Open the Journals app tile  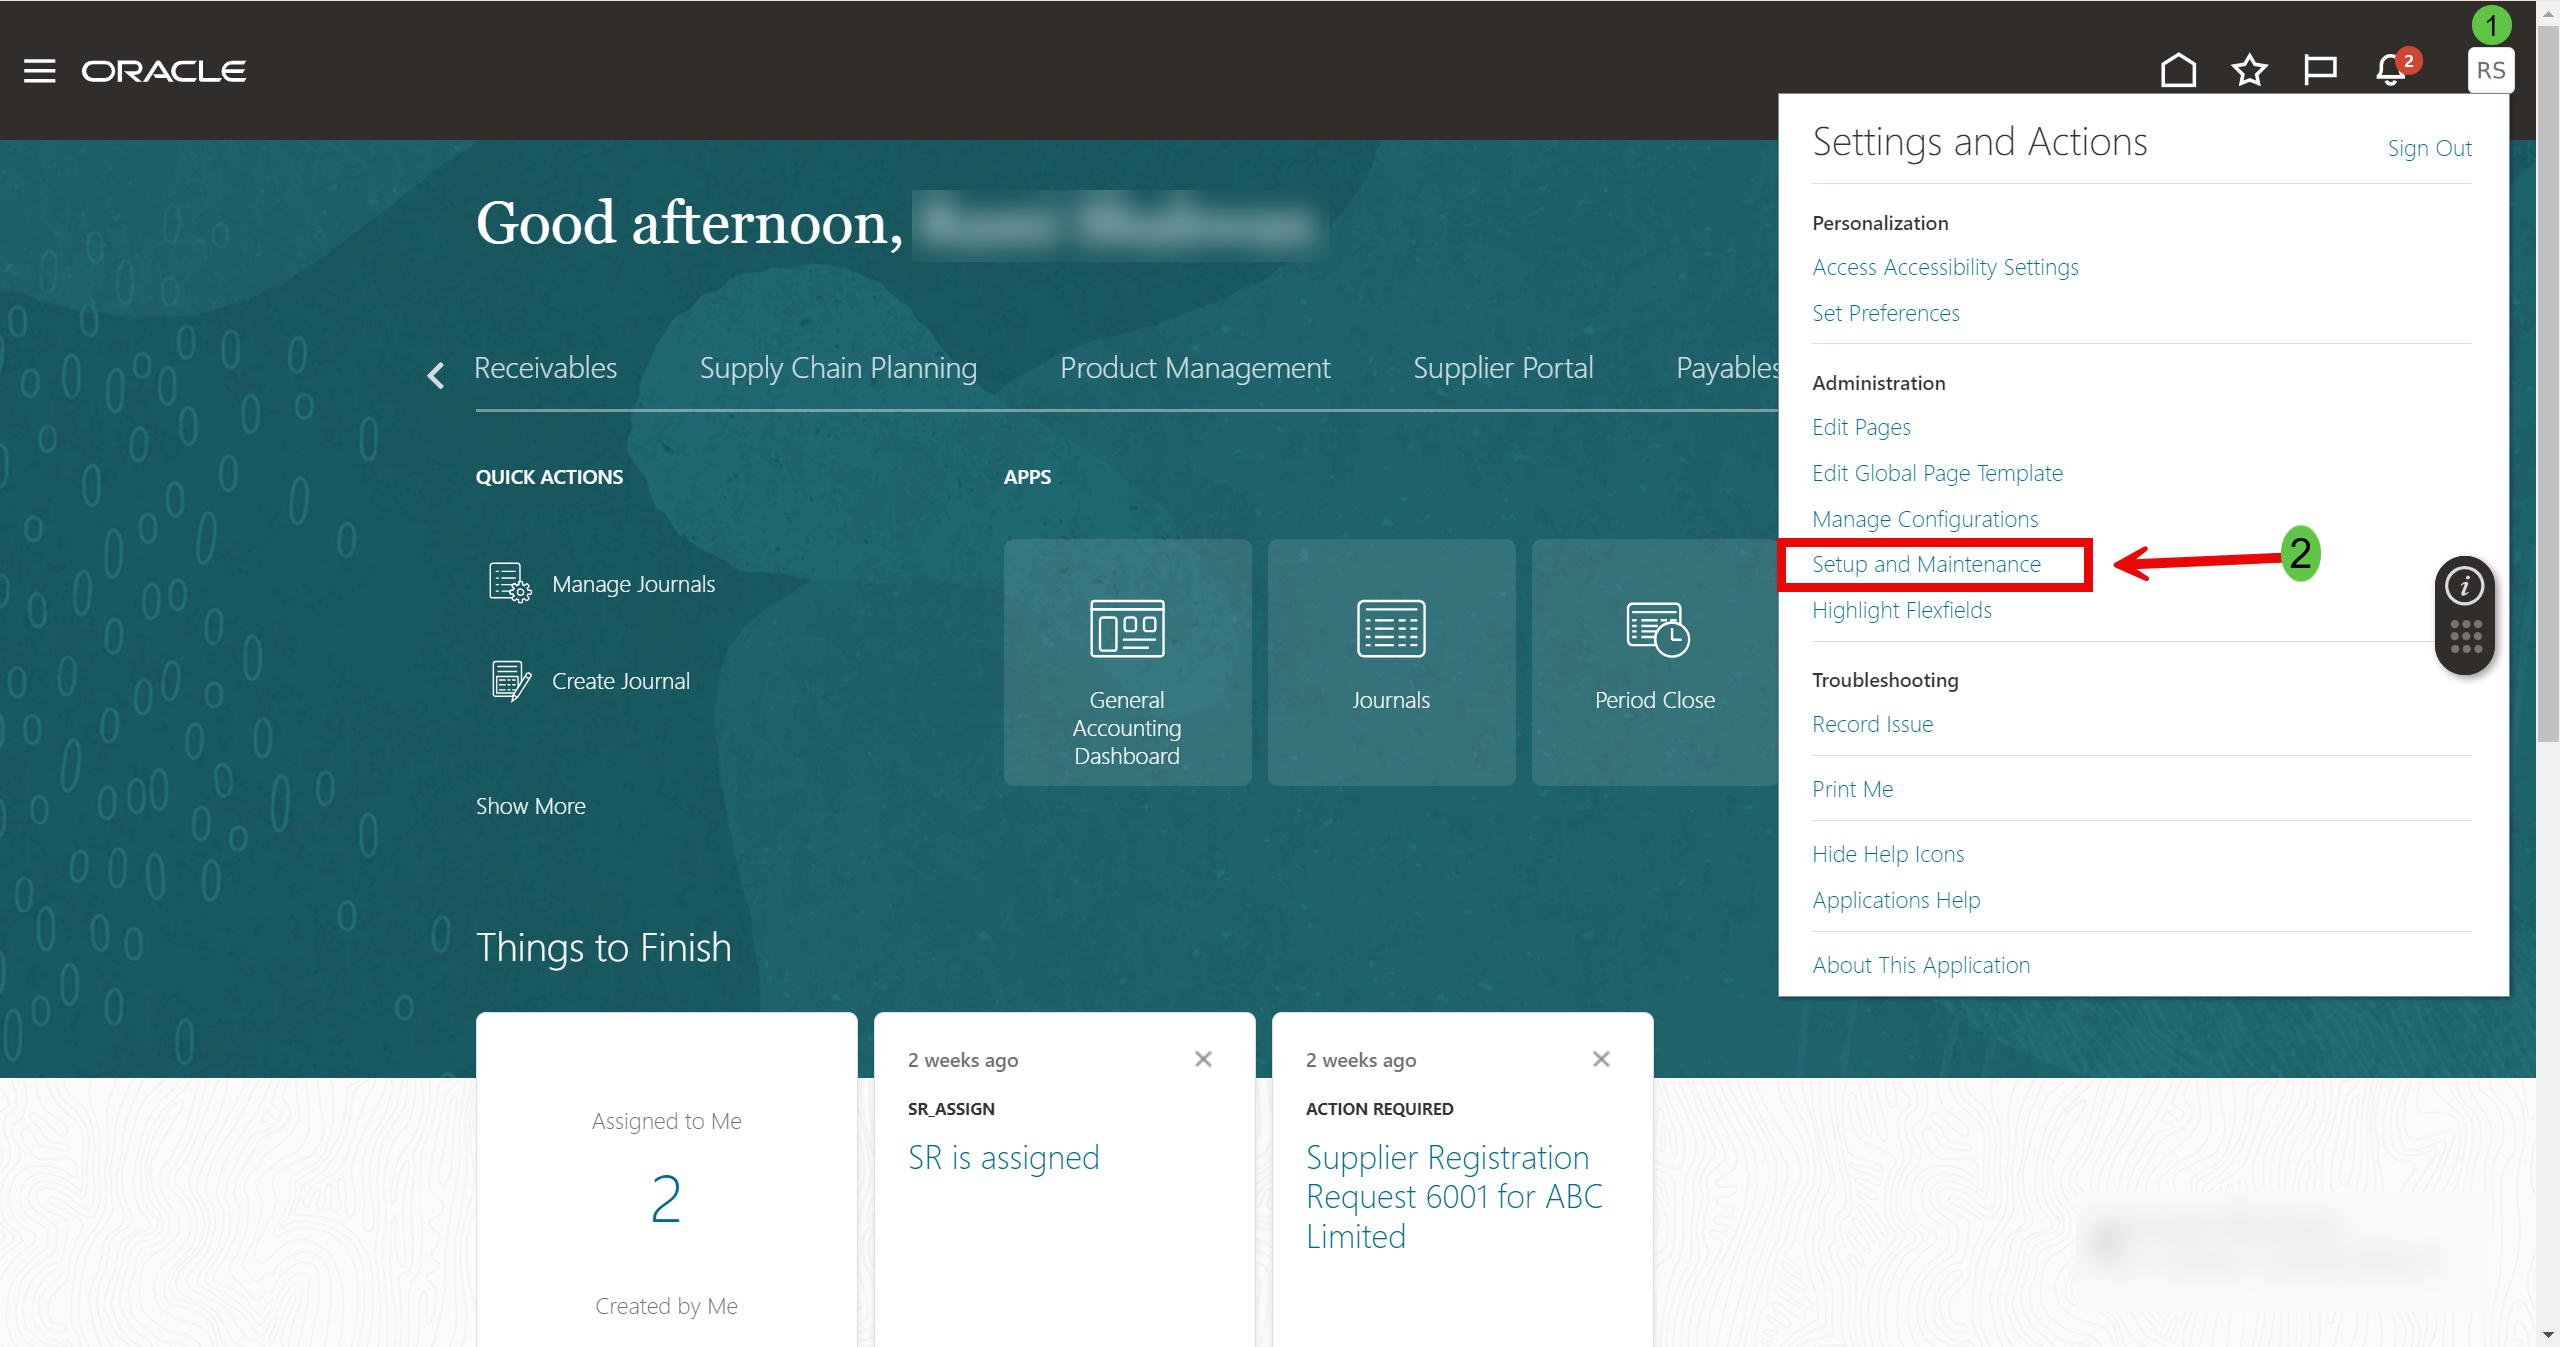point(1391,662)
